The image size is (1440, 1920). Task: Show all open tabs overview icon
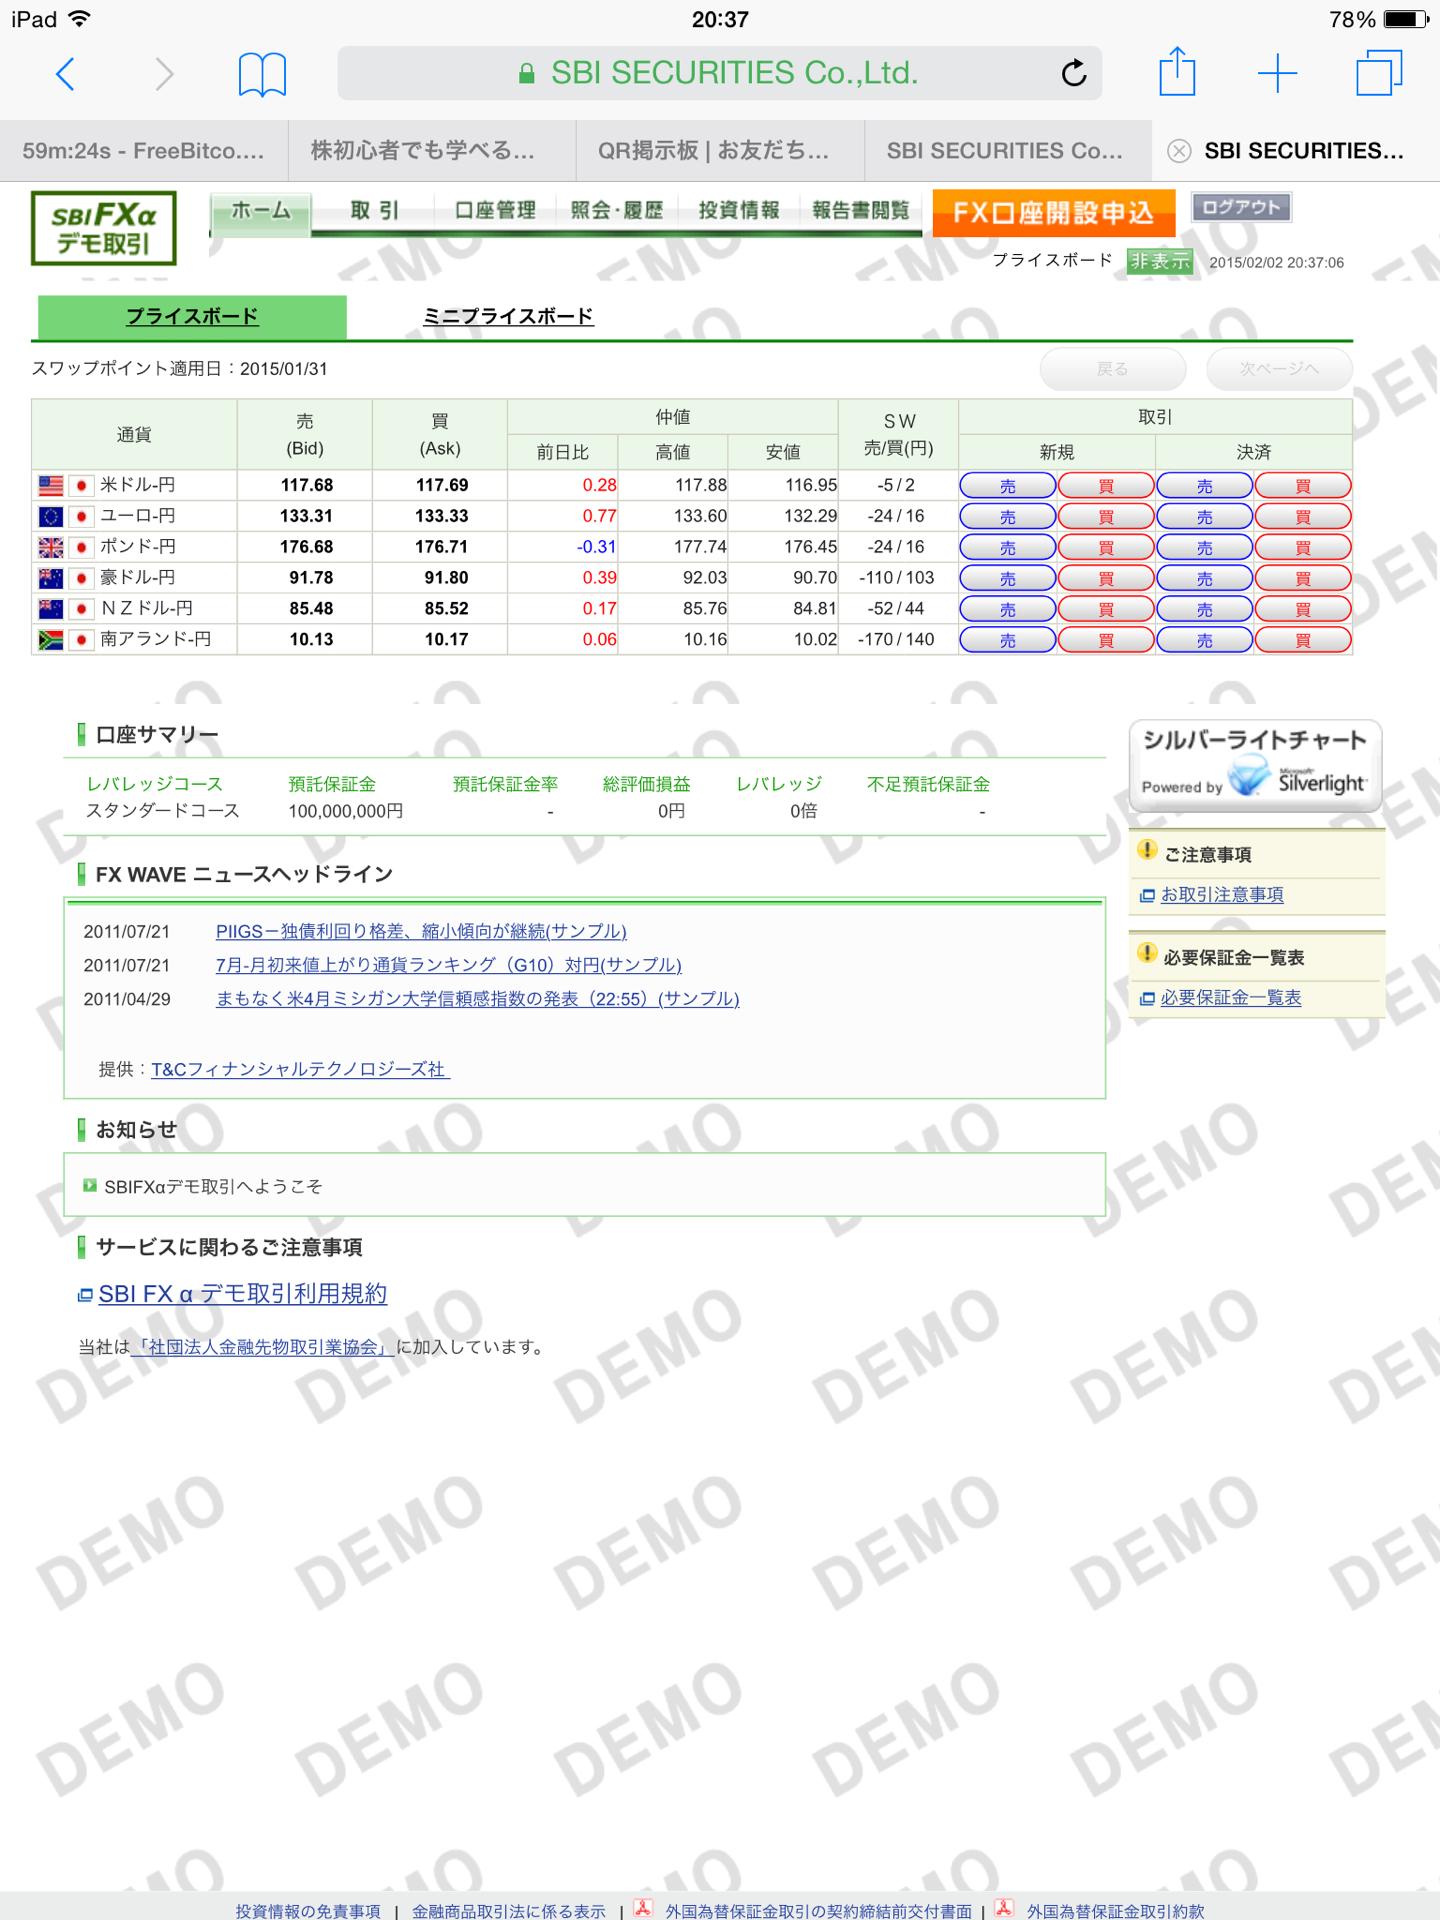pyautogui.click(x=1379, y=73)
